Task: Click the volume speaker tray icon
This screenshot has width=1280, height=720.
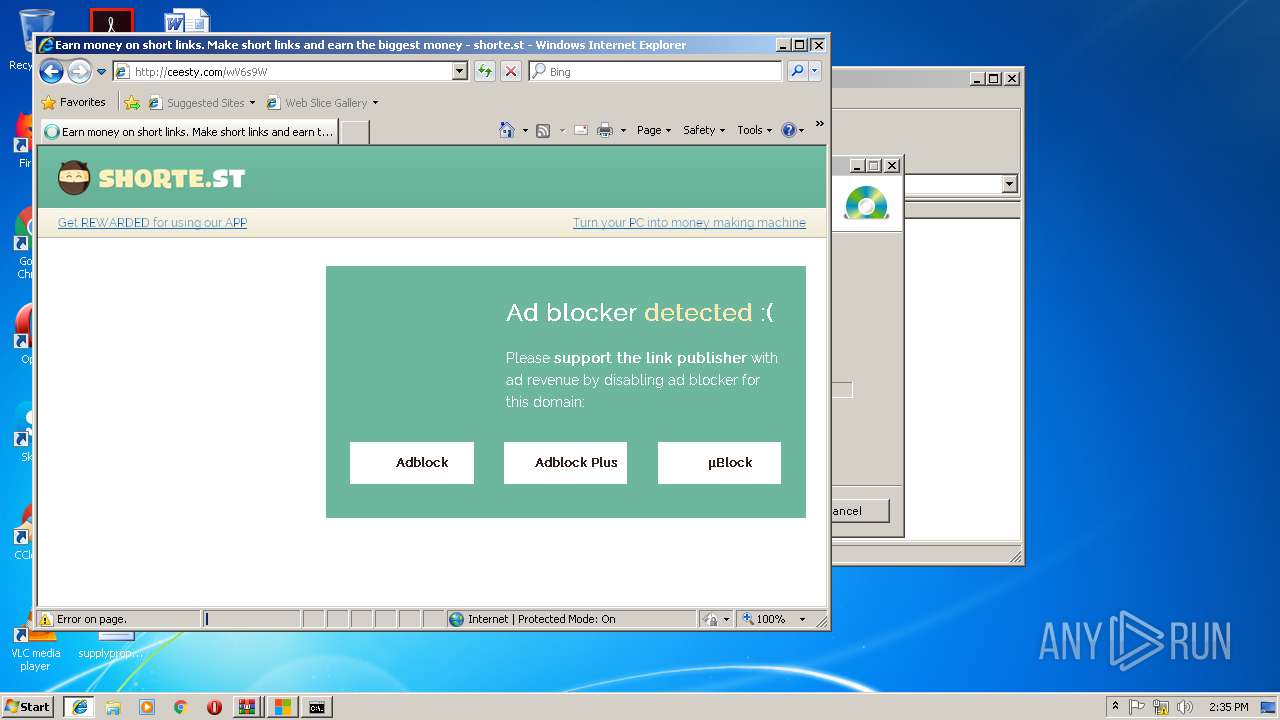Action: tap(1184, 706)
